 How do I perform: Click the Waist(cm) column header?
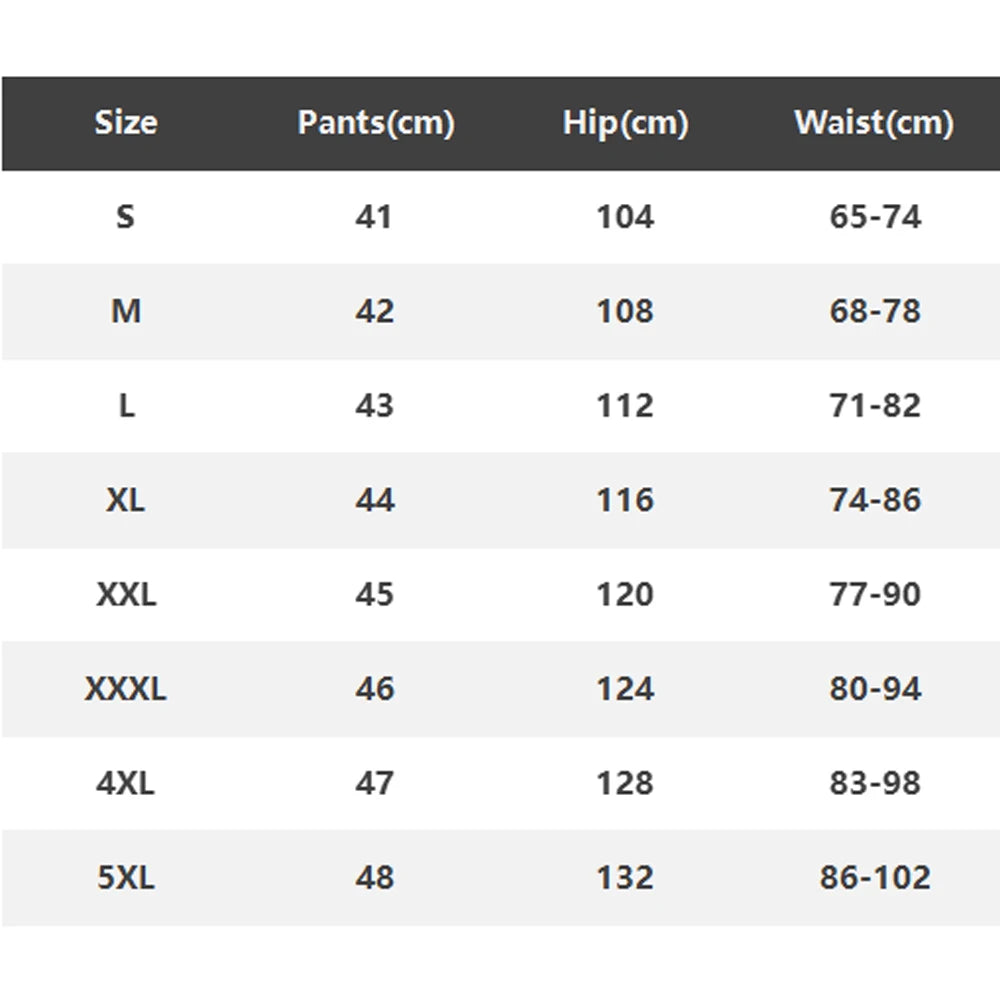874,122
